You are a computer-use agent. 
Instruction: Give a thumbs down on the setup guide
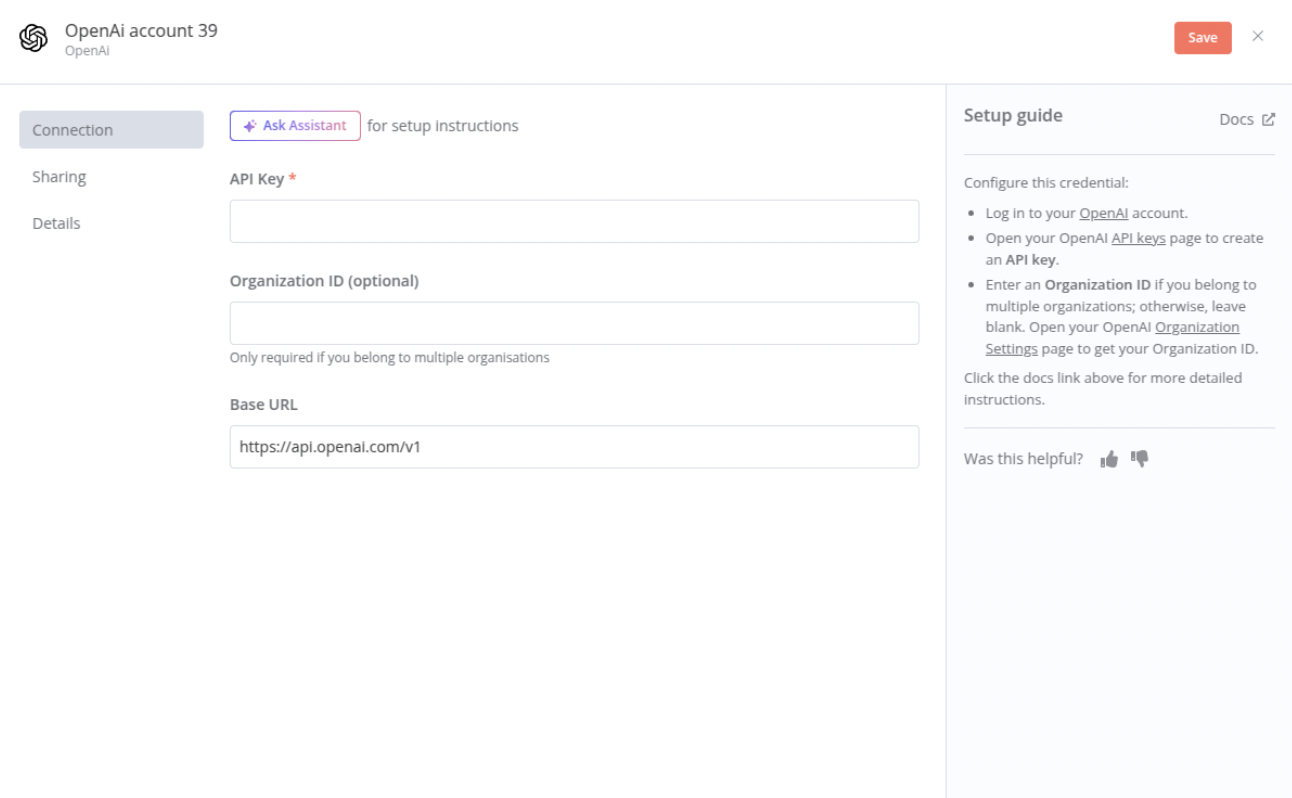click(x=1138, y=458)
